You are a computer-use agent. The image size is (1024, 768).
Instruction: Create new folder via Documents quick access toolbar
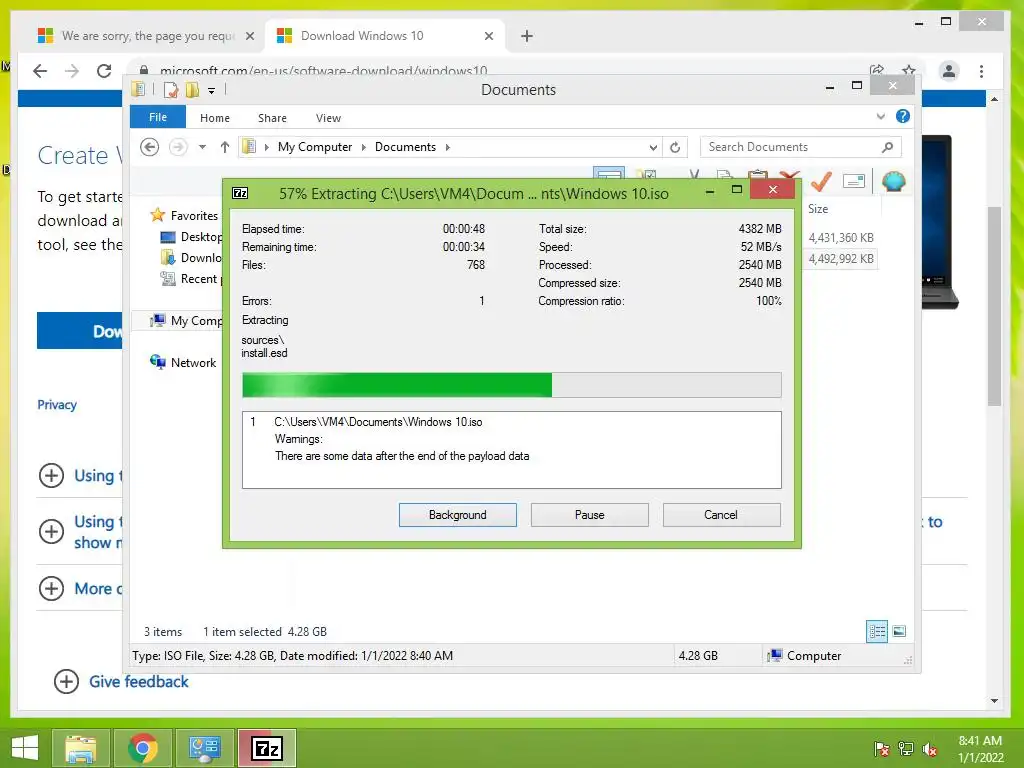(192, 90)
